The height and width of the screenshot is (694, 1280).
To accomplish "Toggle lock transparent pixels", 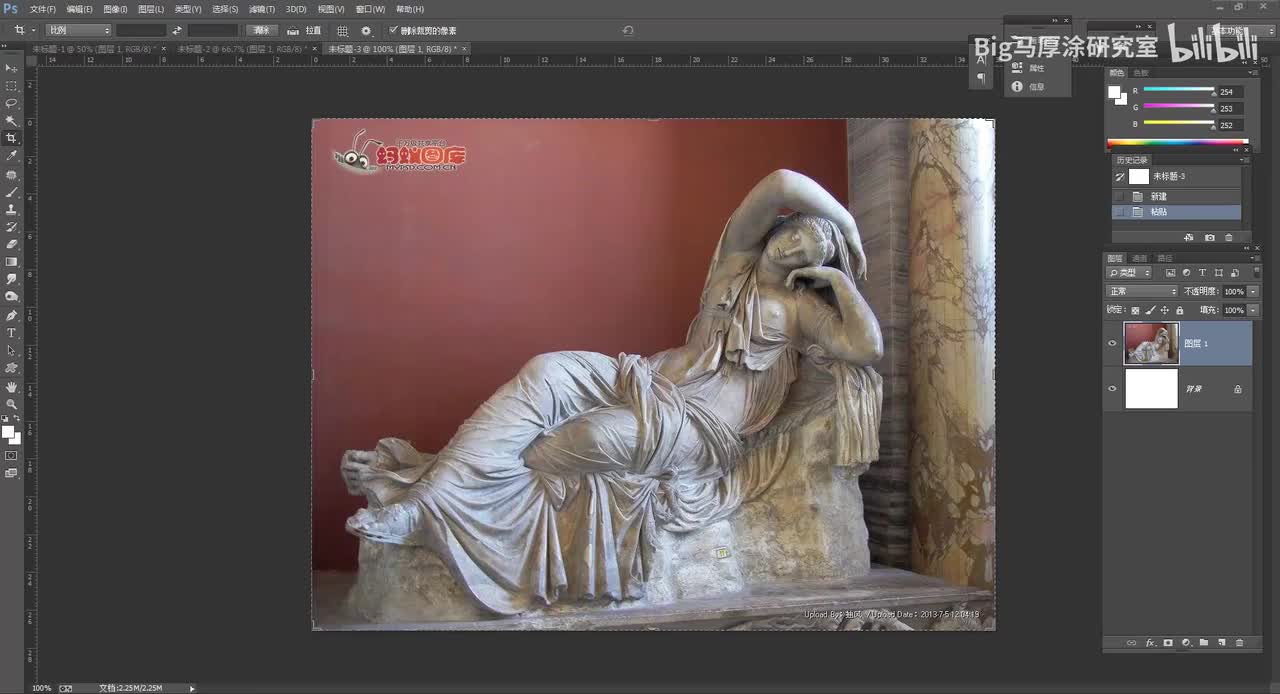I will 1135,310.
